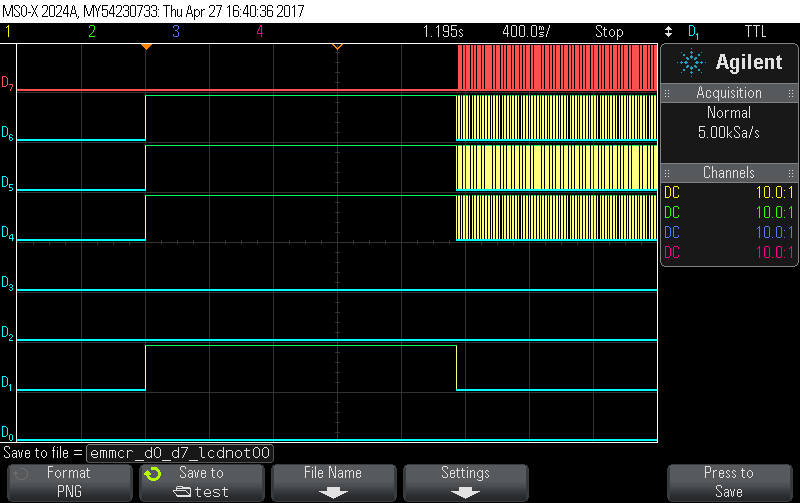Click the green rotate icon on Save to softkey
The image size is (800, 503).
pos(153,474)
